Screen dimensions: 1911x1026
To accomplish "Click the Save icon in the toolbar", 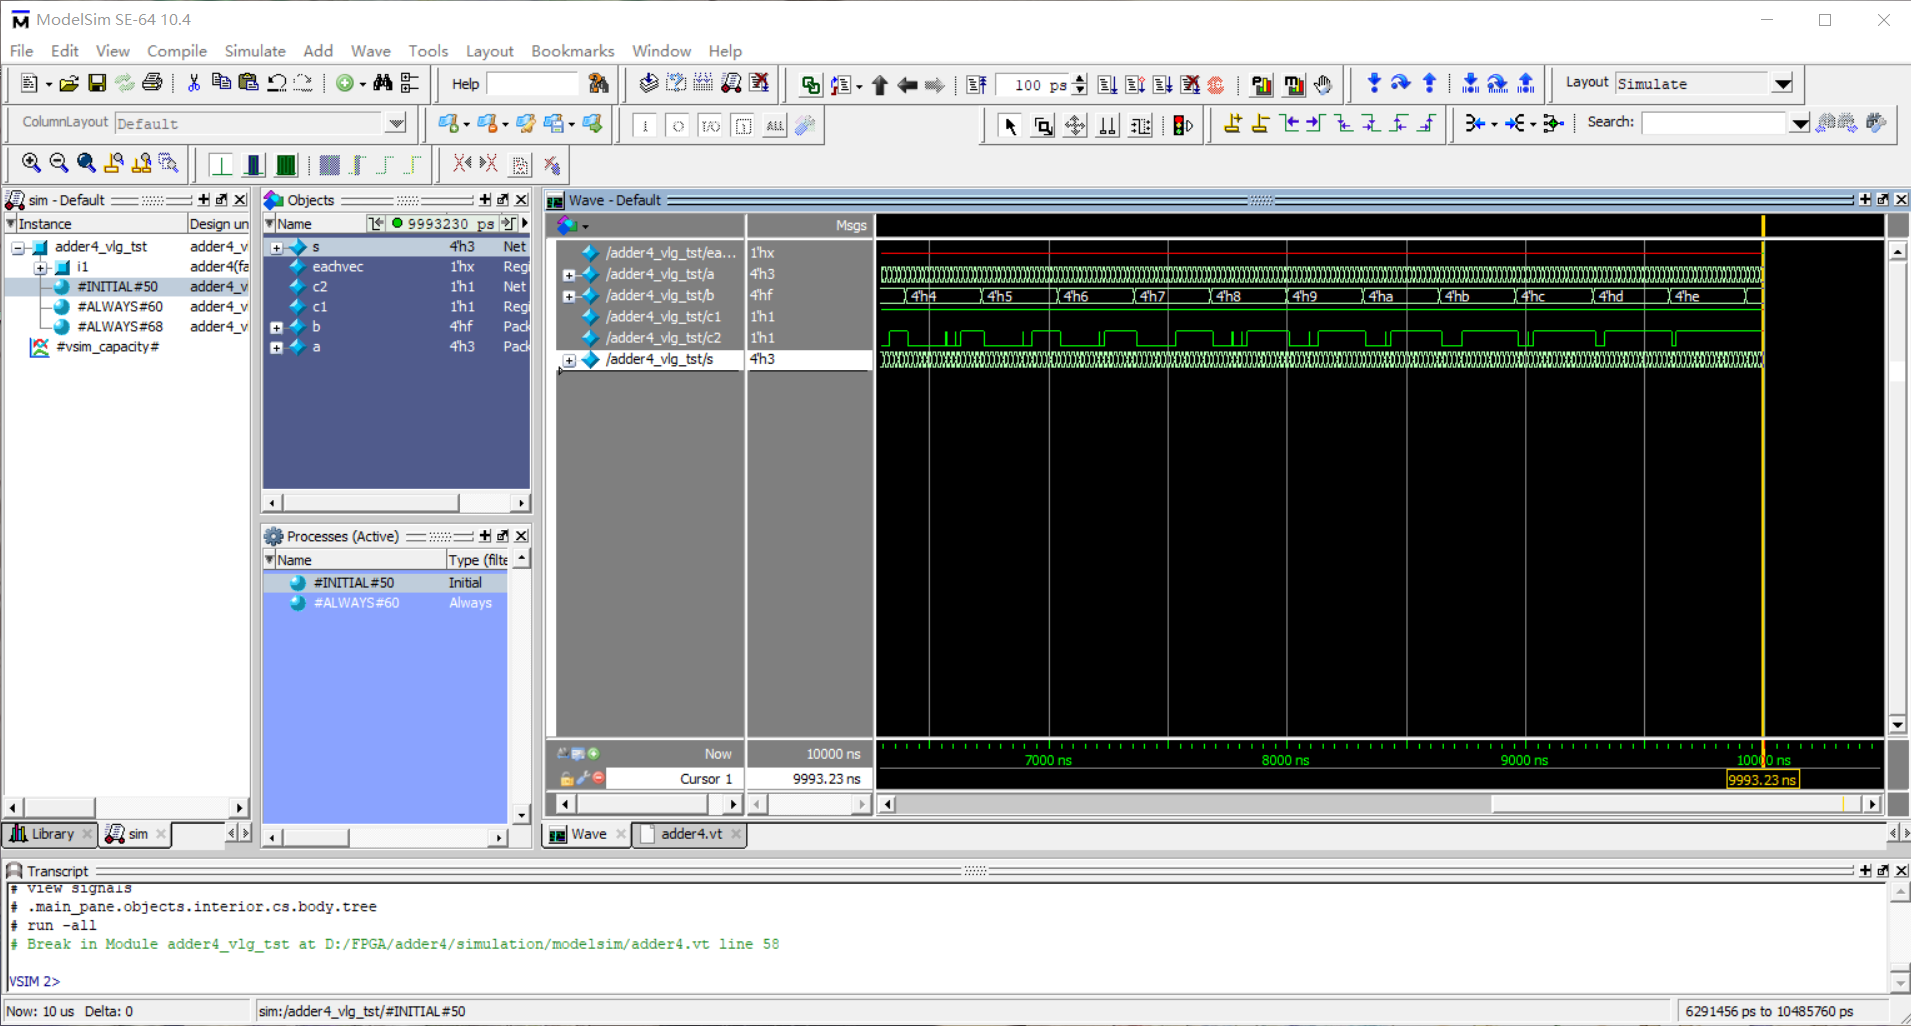I will click(x=97, y=84).
